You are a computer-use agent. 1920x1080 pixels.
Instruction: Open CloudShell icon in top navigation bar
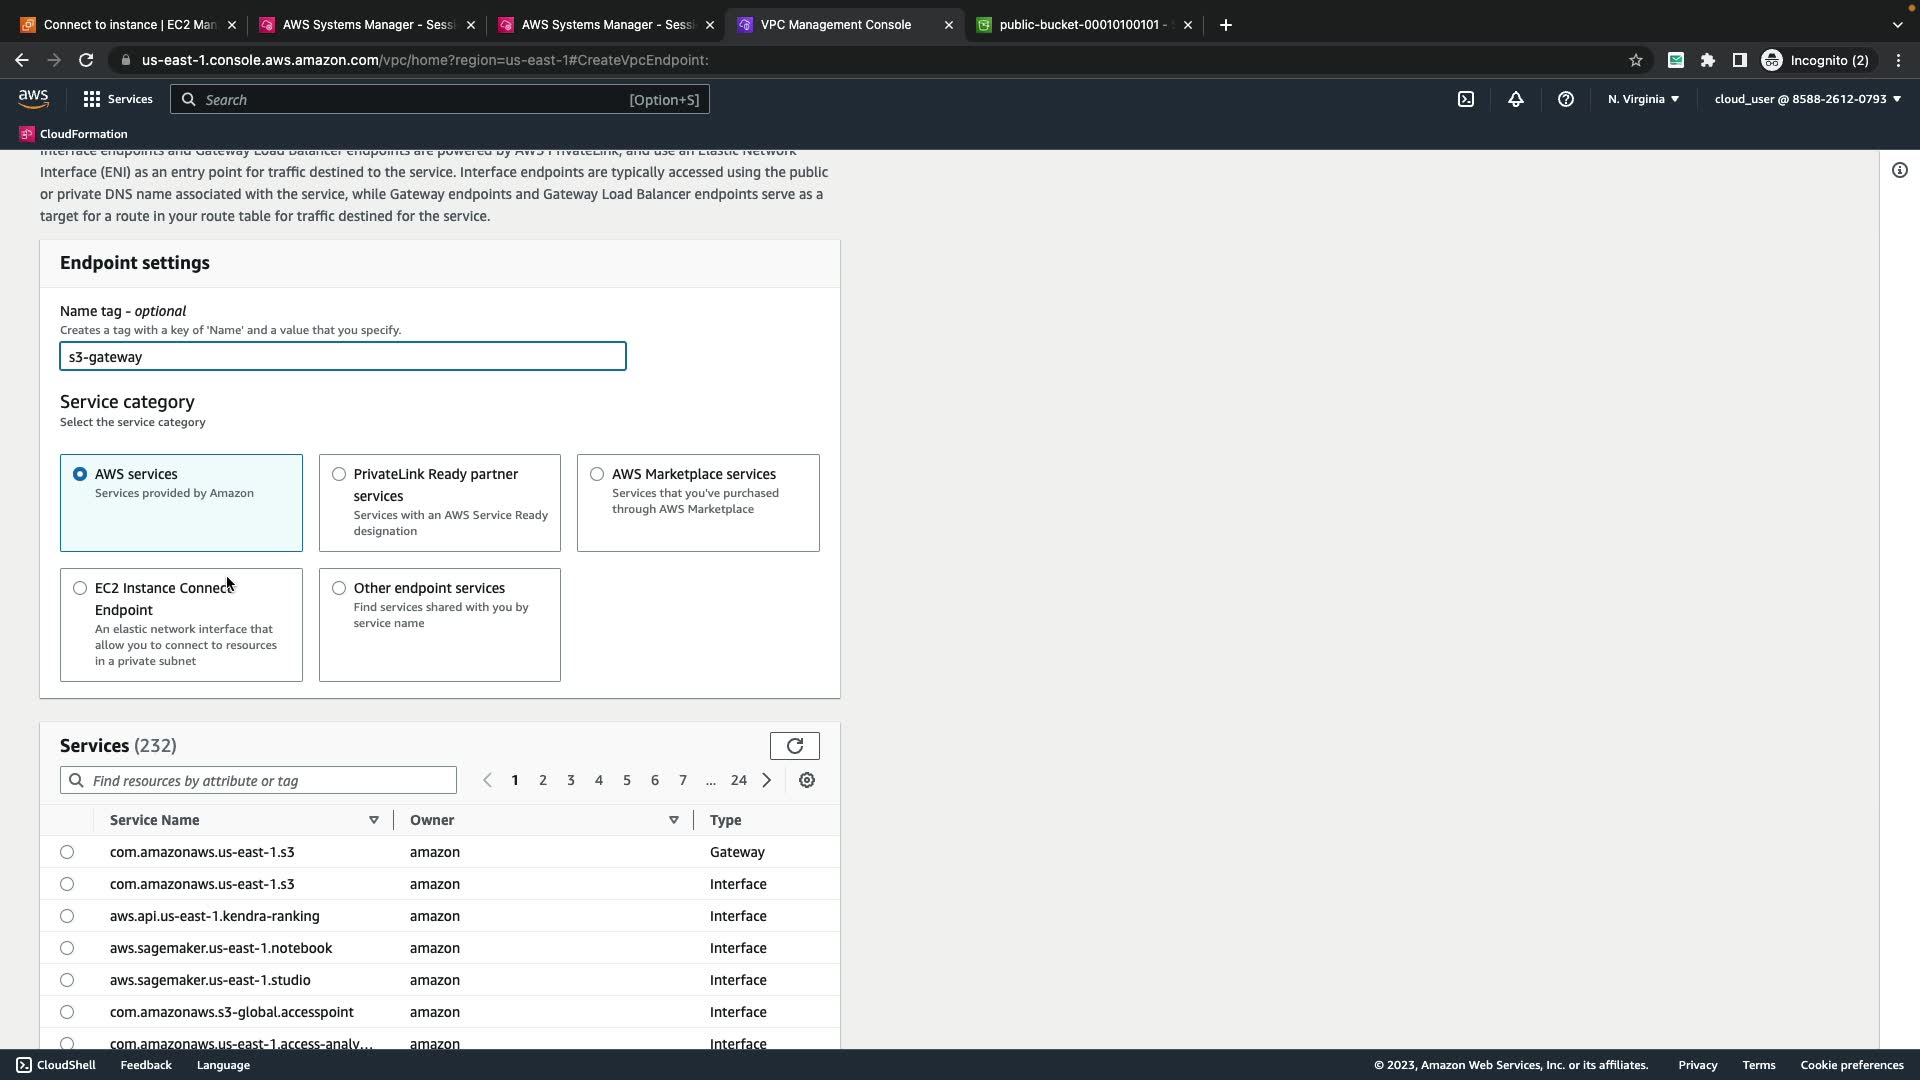(x=1465, y=99)
